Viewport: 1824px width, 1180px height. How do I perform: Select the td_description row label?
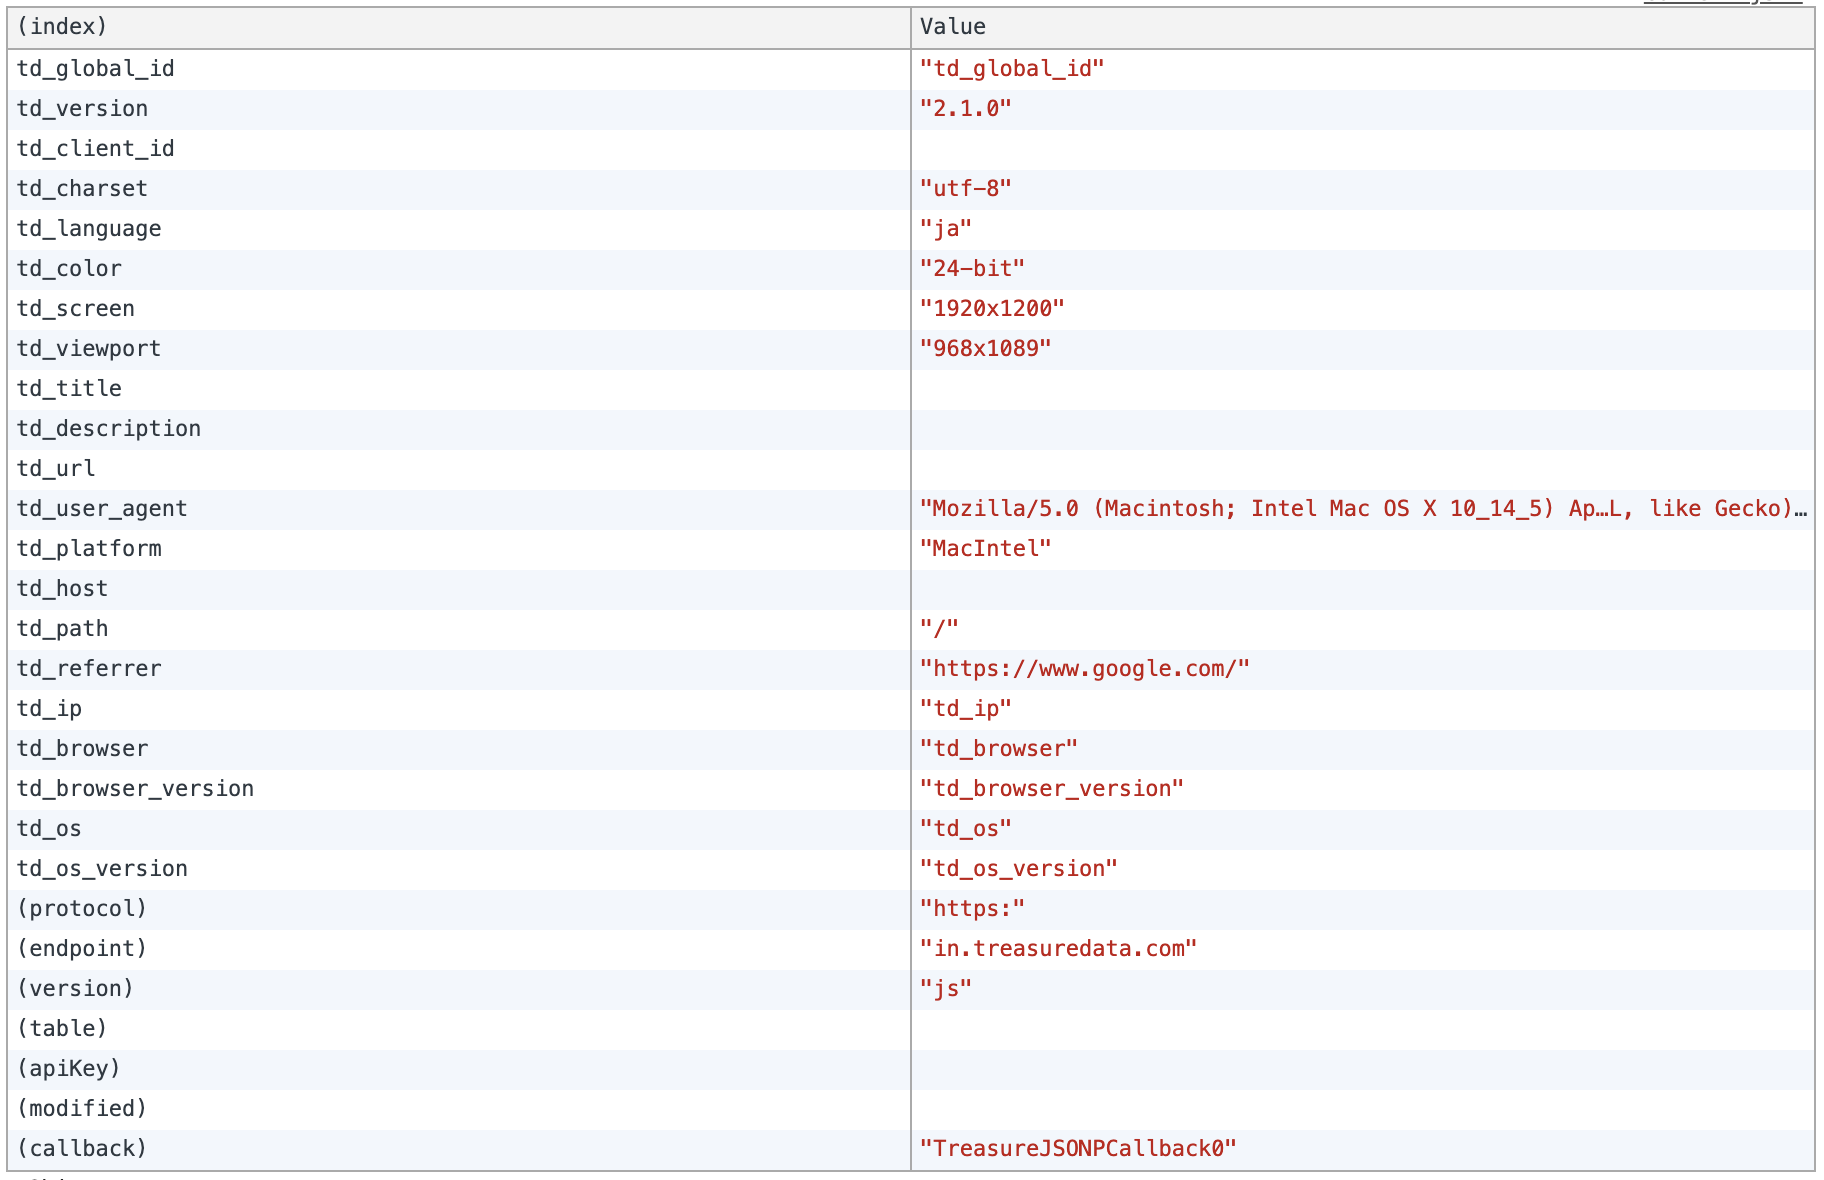tap(109, 429)
